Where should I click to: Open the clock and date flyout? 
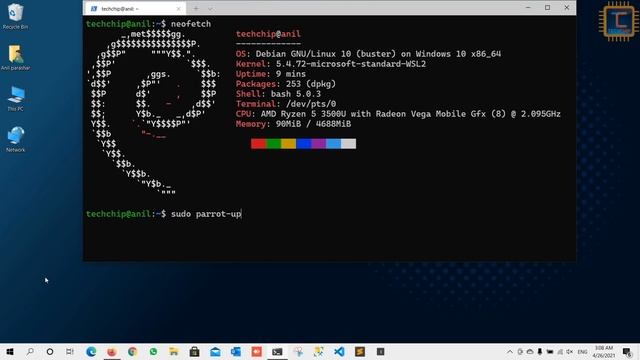(x=604, y=351)
